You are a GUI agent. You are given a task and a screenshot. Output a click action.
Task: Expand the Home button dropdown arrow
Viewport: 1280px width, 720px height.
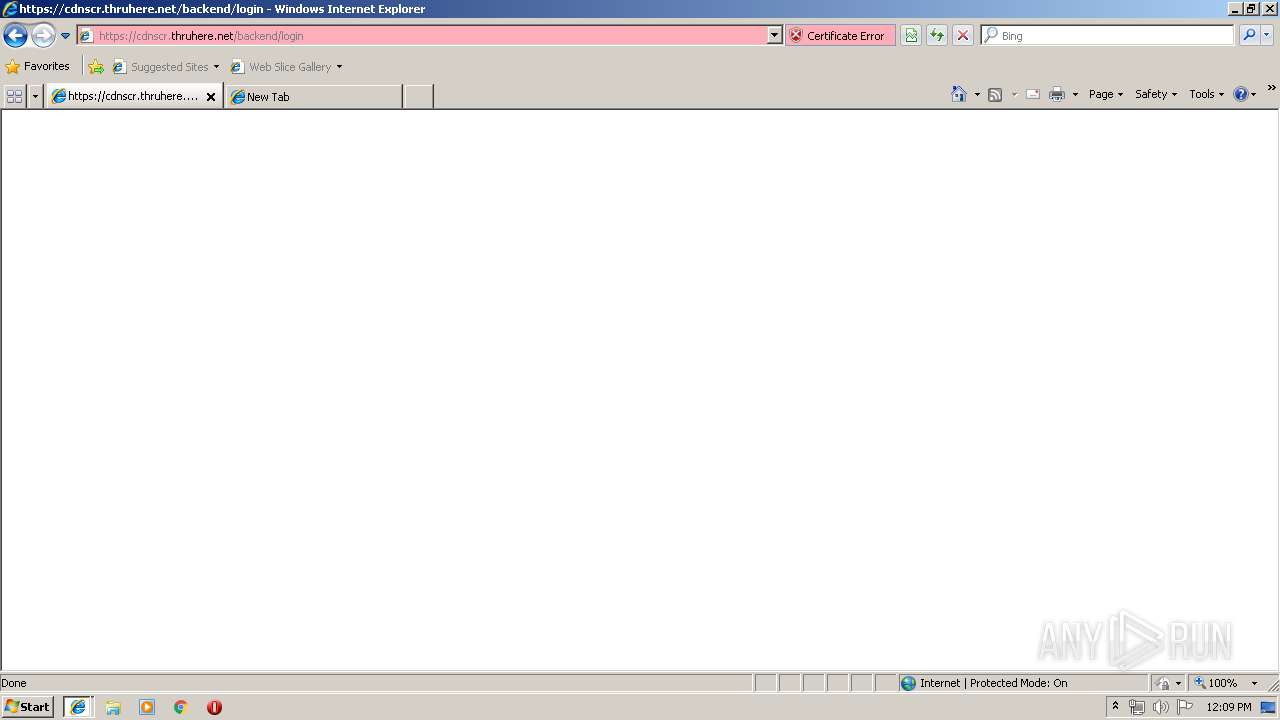[977, 94]
